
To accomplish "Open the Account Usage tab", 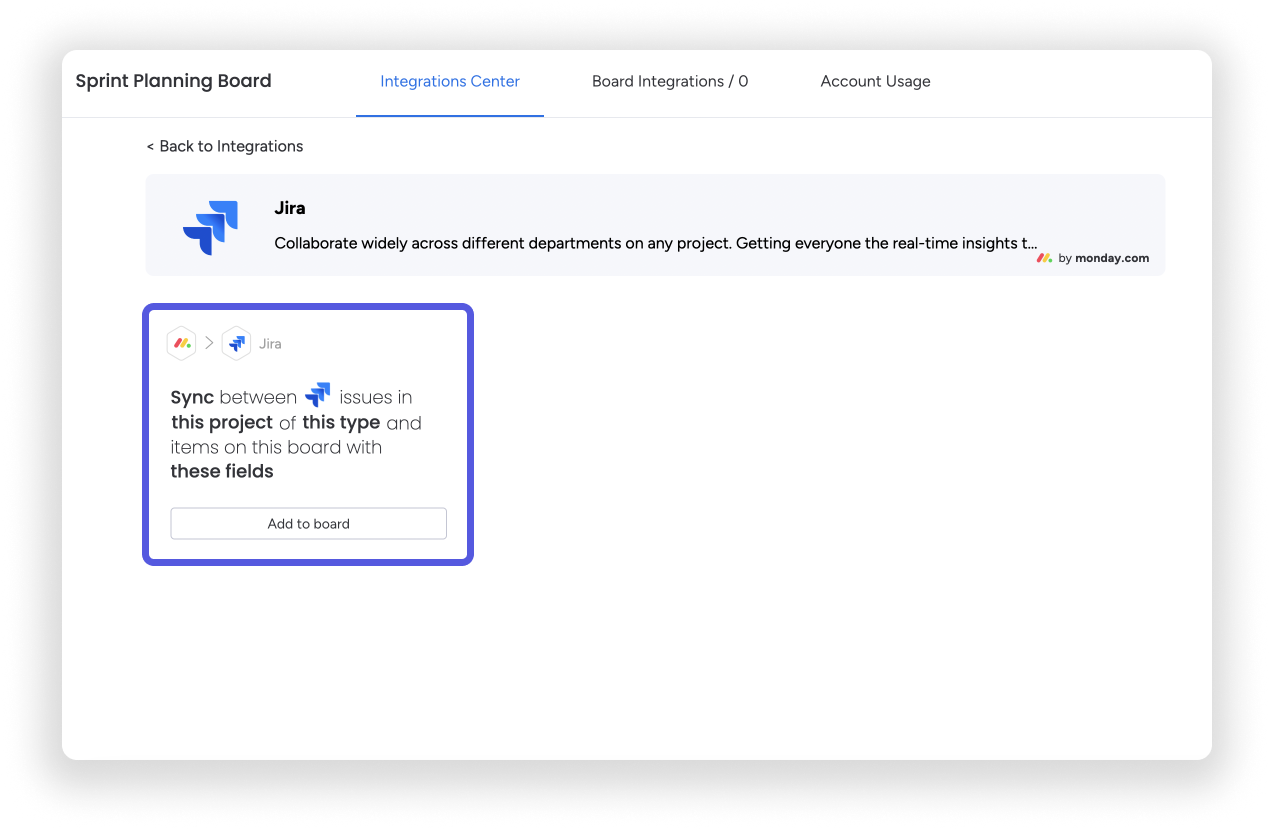I will coord(875,82).
